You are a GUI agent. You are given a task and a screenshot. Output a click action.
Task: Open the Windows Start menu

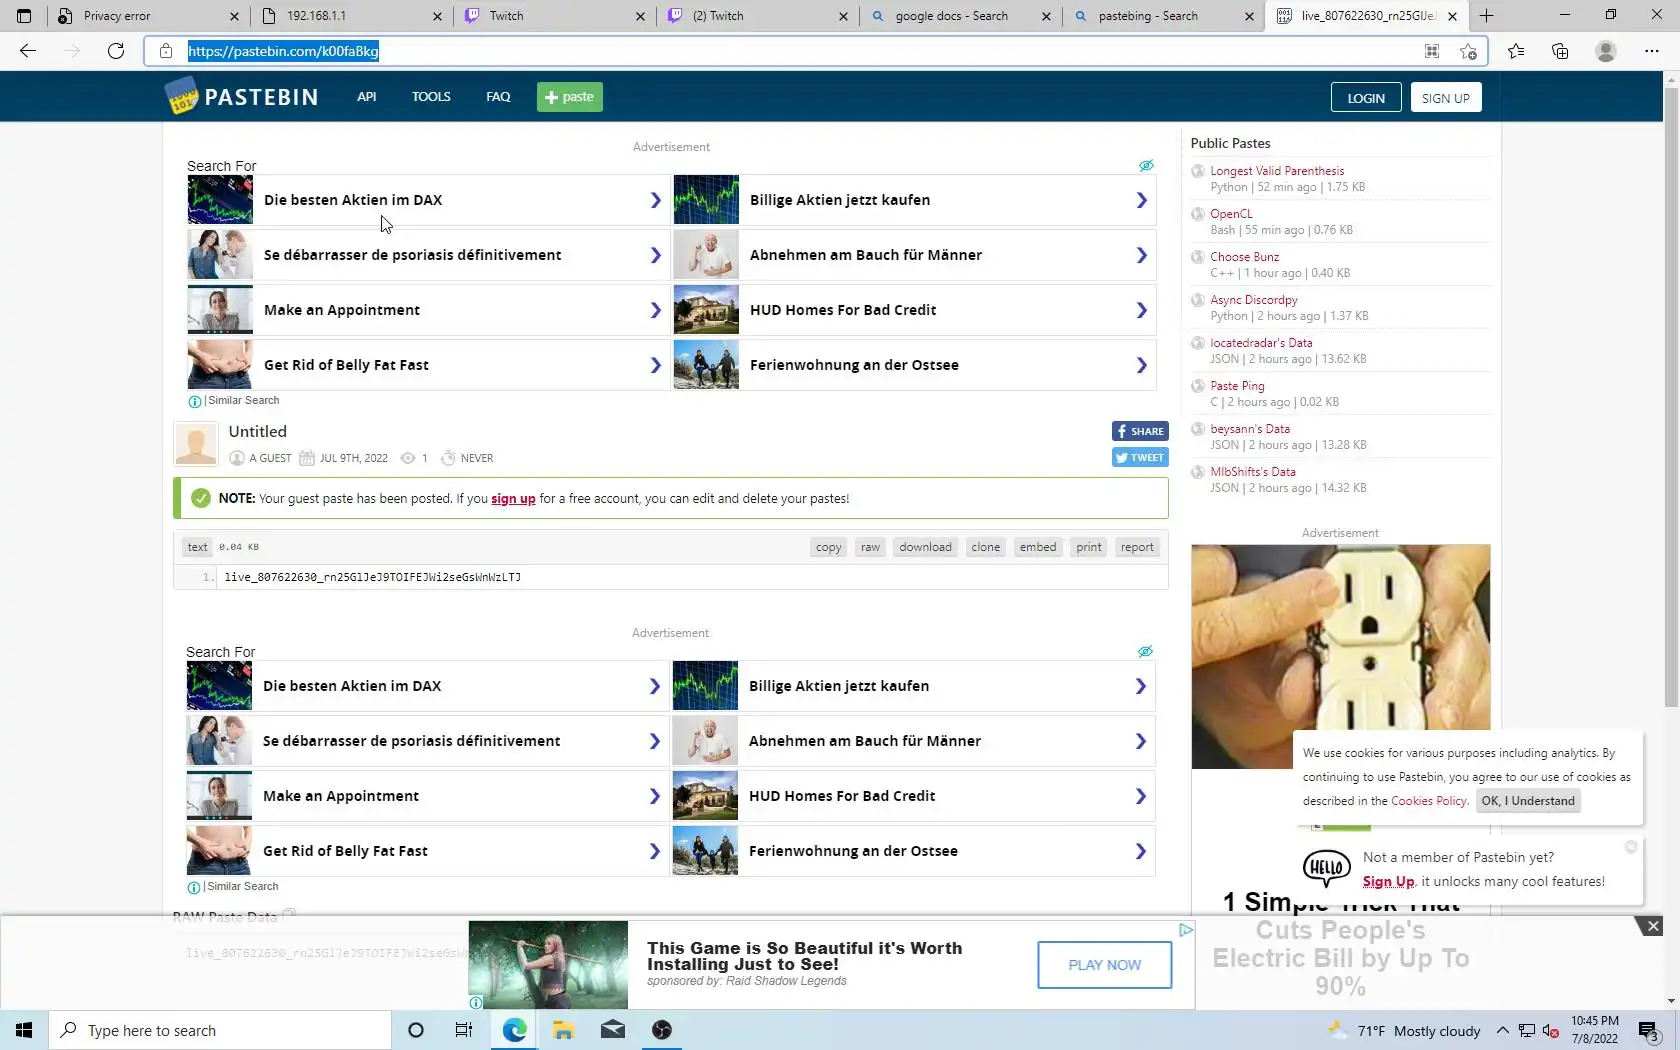24,1030
